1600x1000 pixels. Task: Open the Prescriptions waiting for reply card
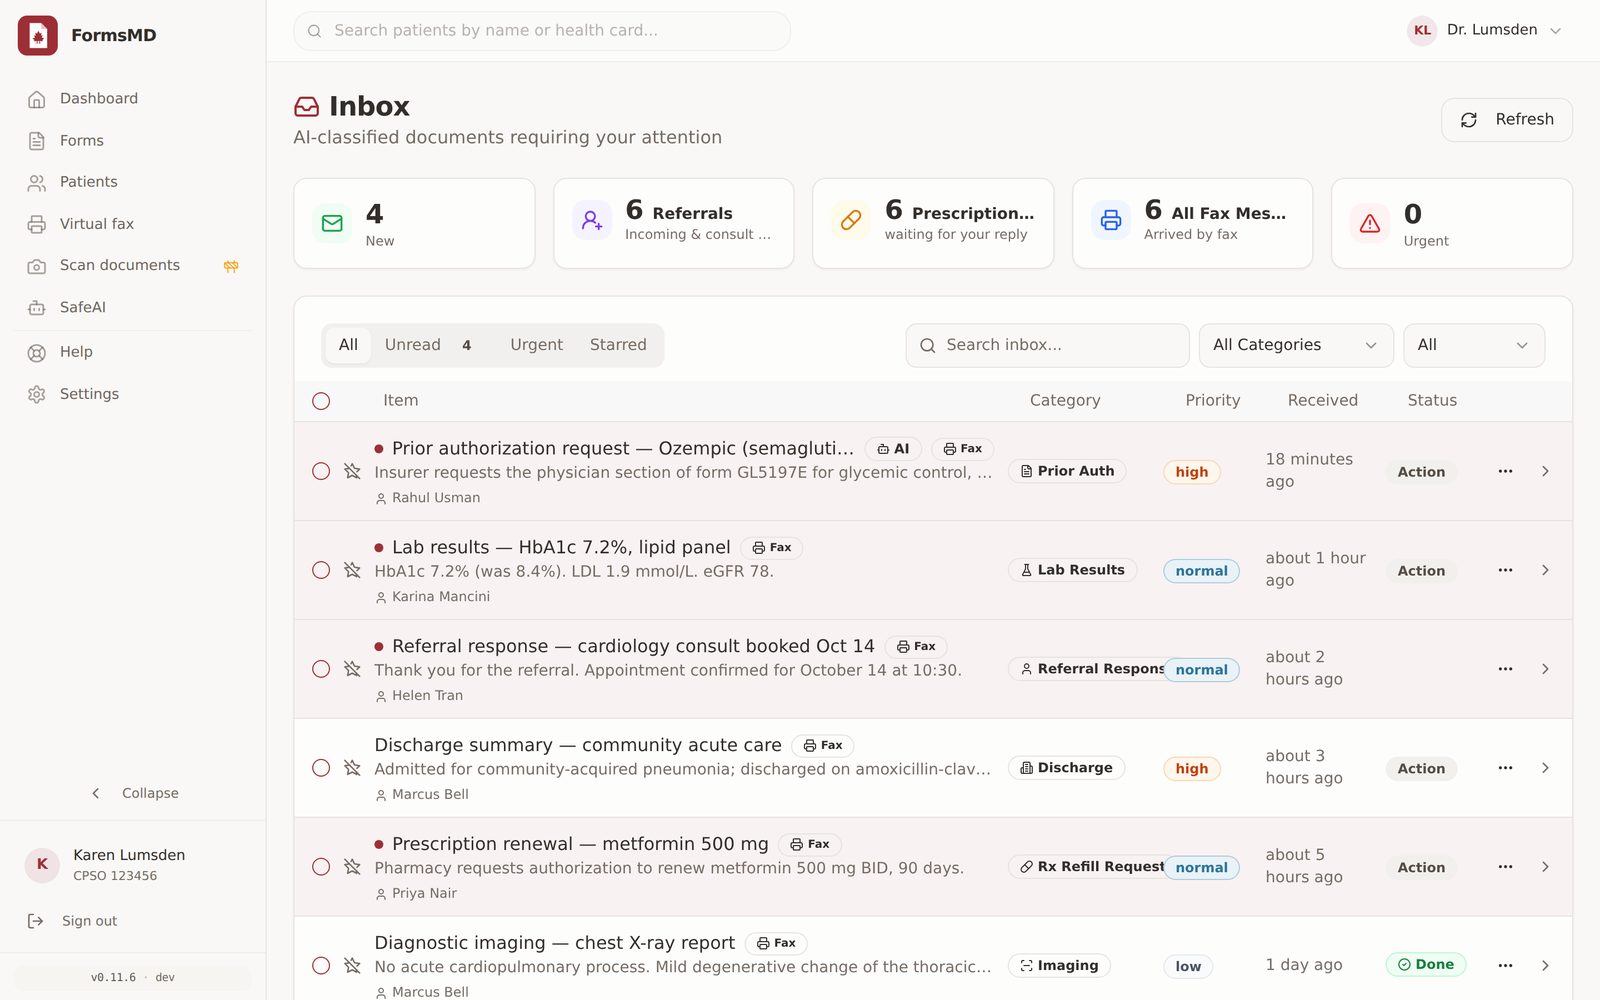click(932, 223)
